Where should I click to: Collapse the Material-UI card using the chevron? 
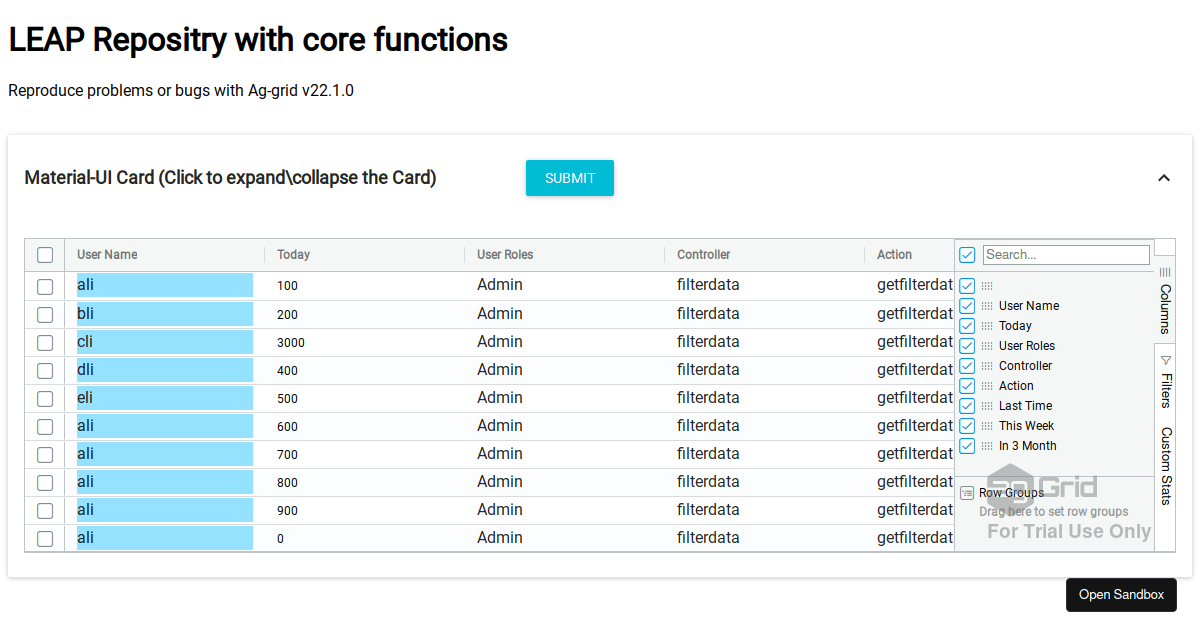pyautogui.click(x=1164, y=177)
